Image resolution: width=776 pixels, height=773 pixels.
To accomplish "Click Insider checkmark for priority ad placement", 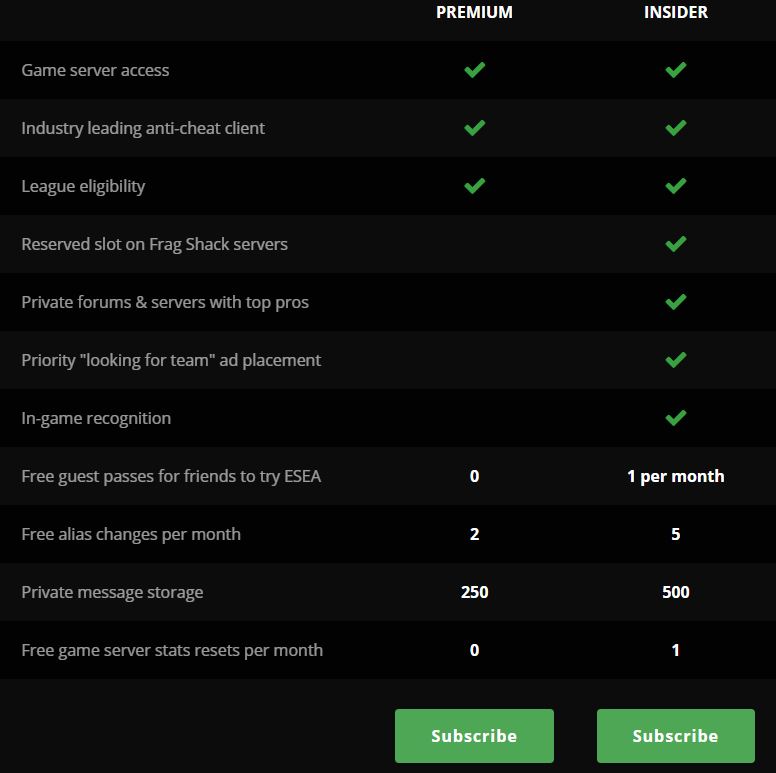I will (x=676, y=360).
